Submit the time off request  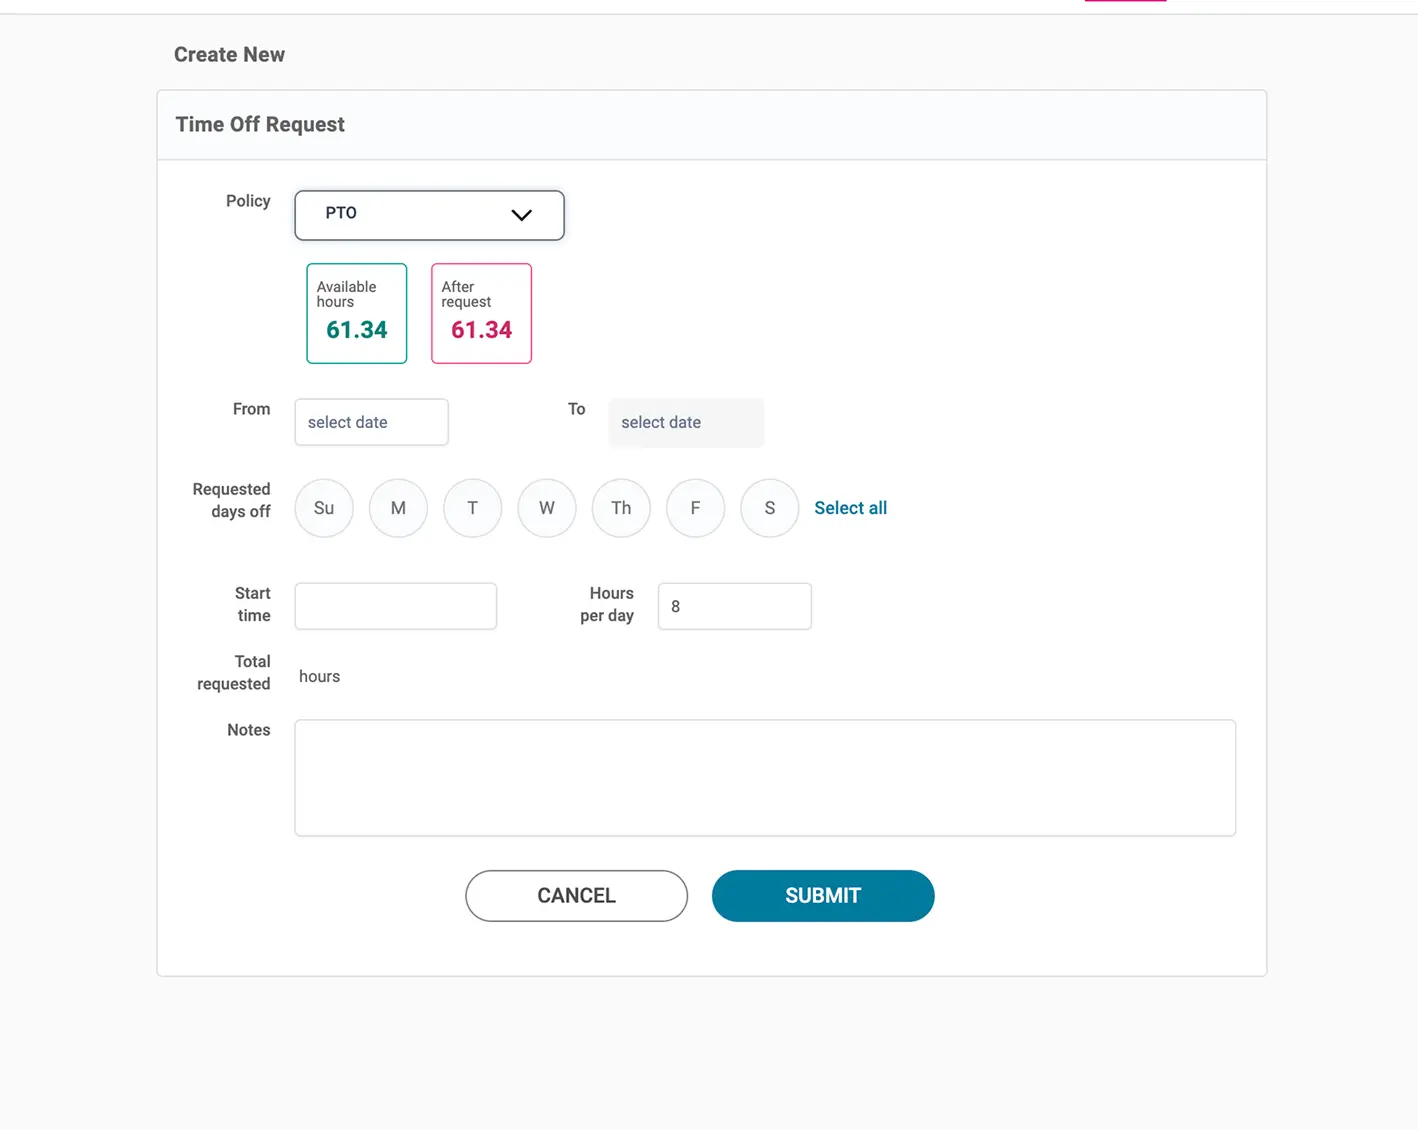click(x=822, y=895)
